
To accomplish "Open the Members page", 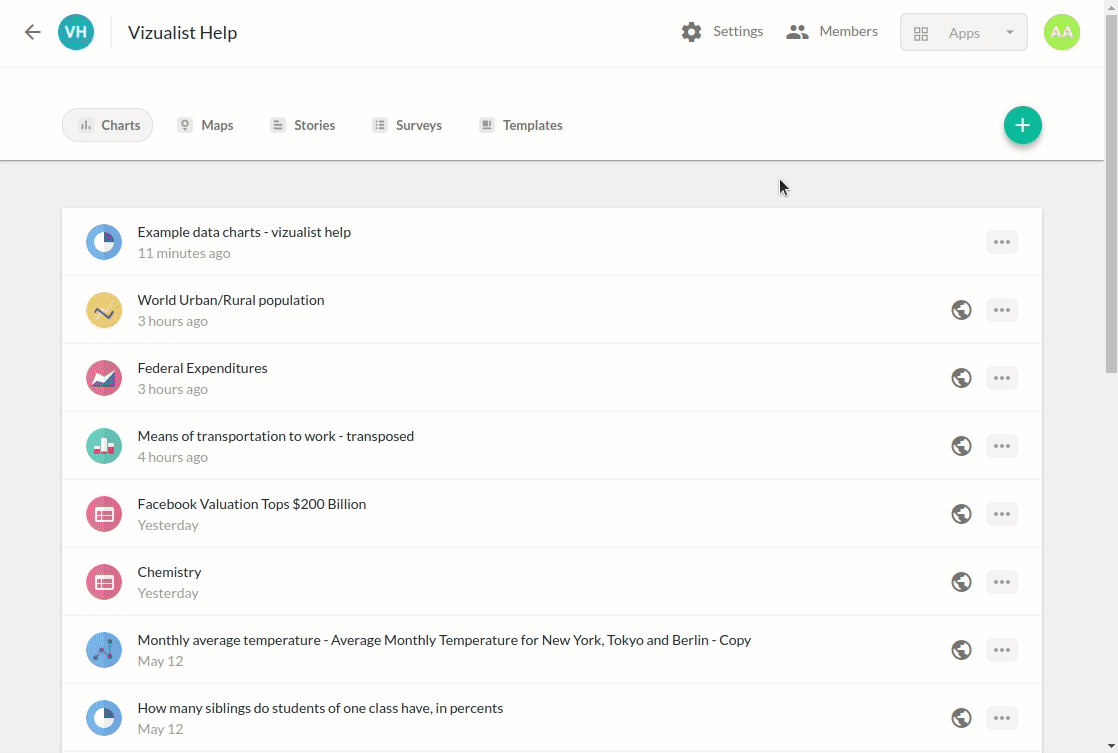I will point(832,32).
